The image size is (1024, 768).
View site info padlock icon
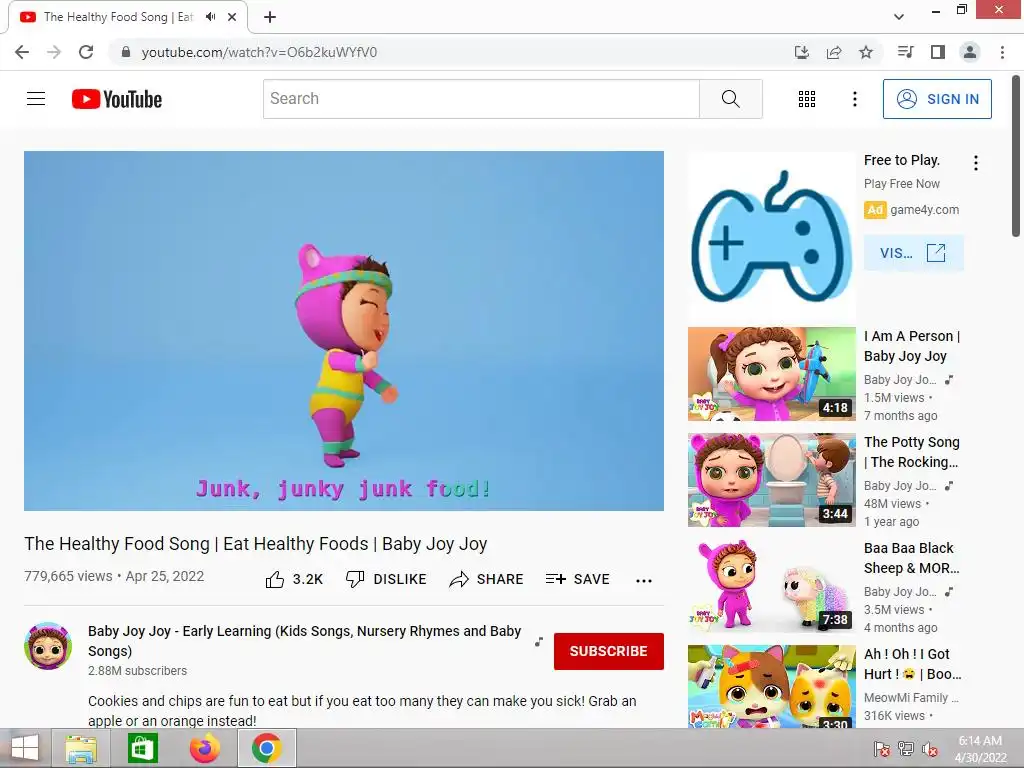click(x=125, y=52)
